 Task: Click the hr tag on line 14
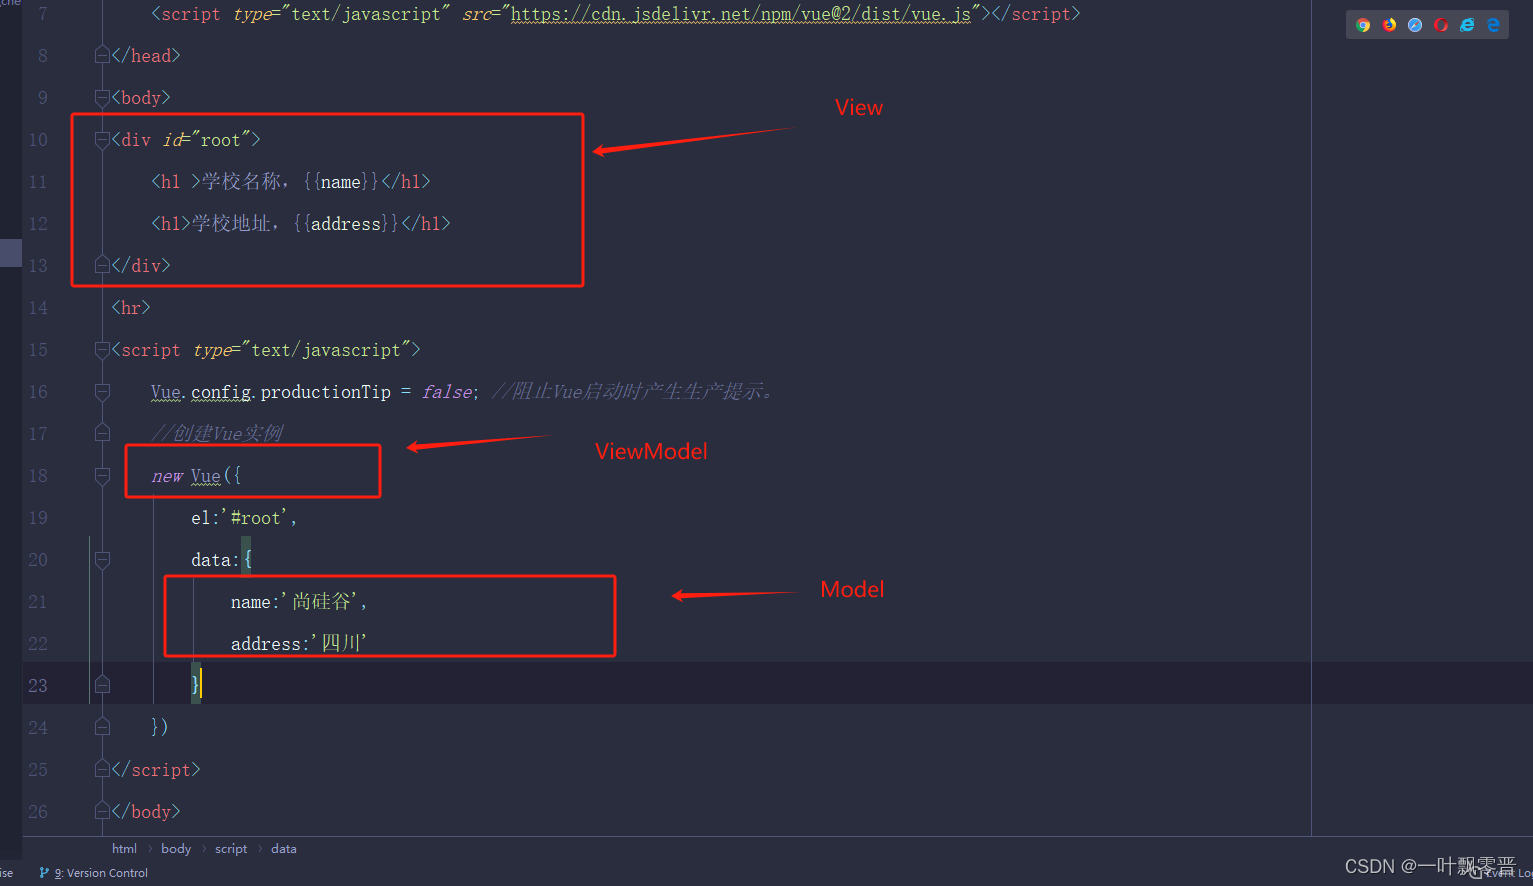(x=131, y=308)
